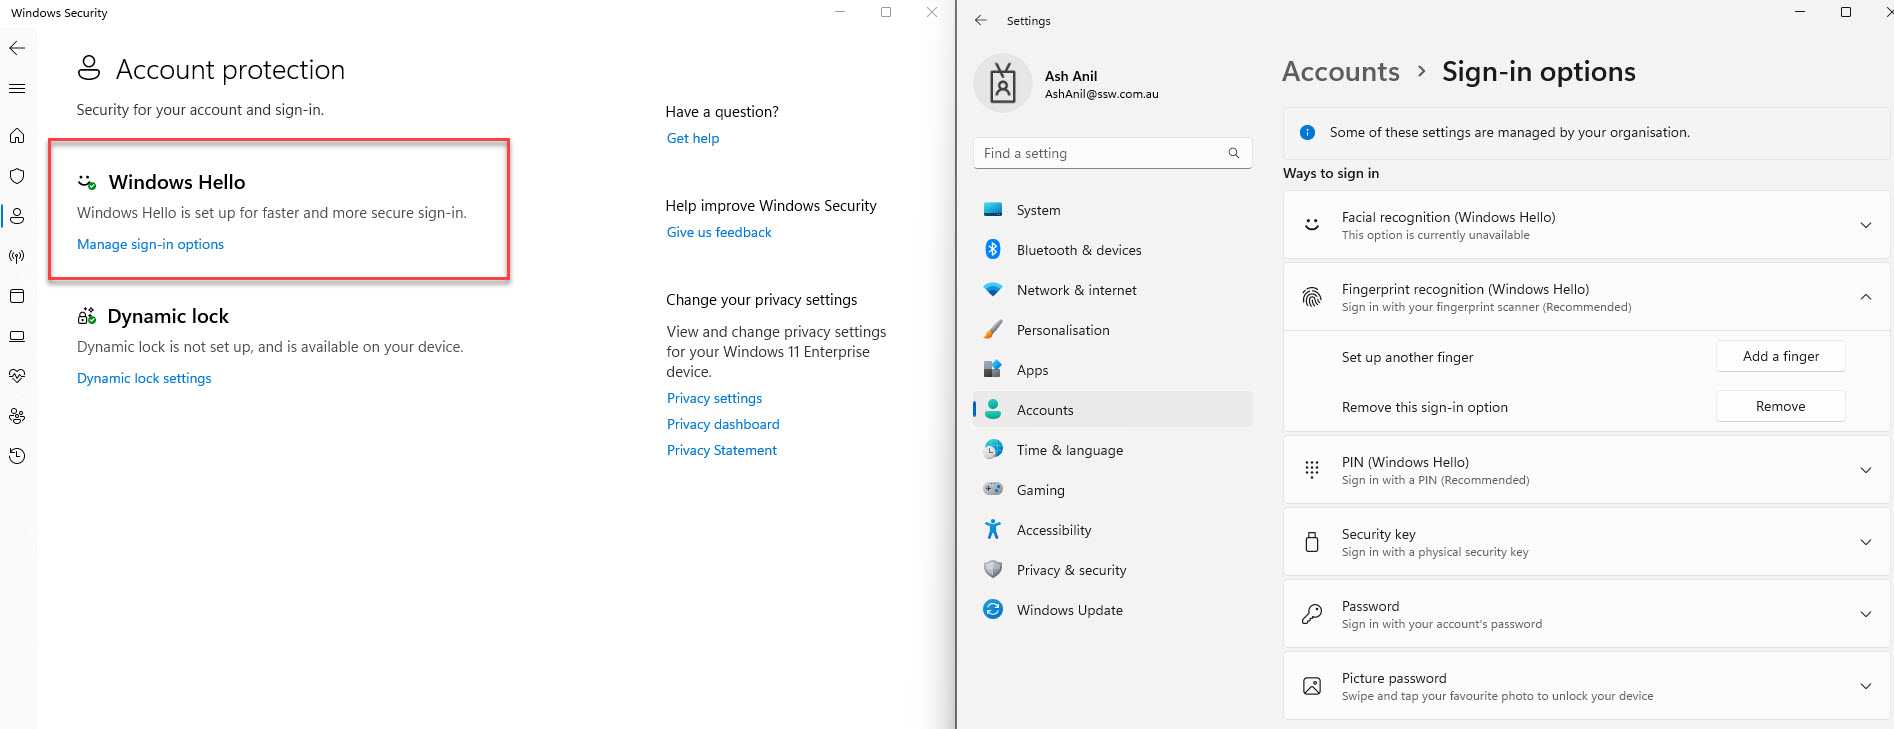Viewport: 1894px width, 729px height.
Task: Open Device performance & health heart icon
Action: click(x=17, y=376)
